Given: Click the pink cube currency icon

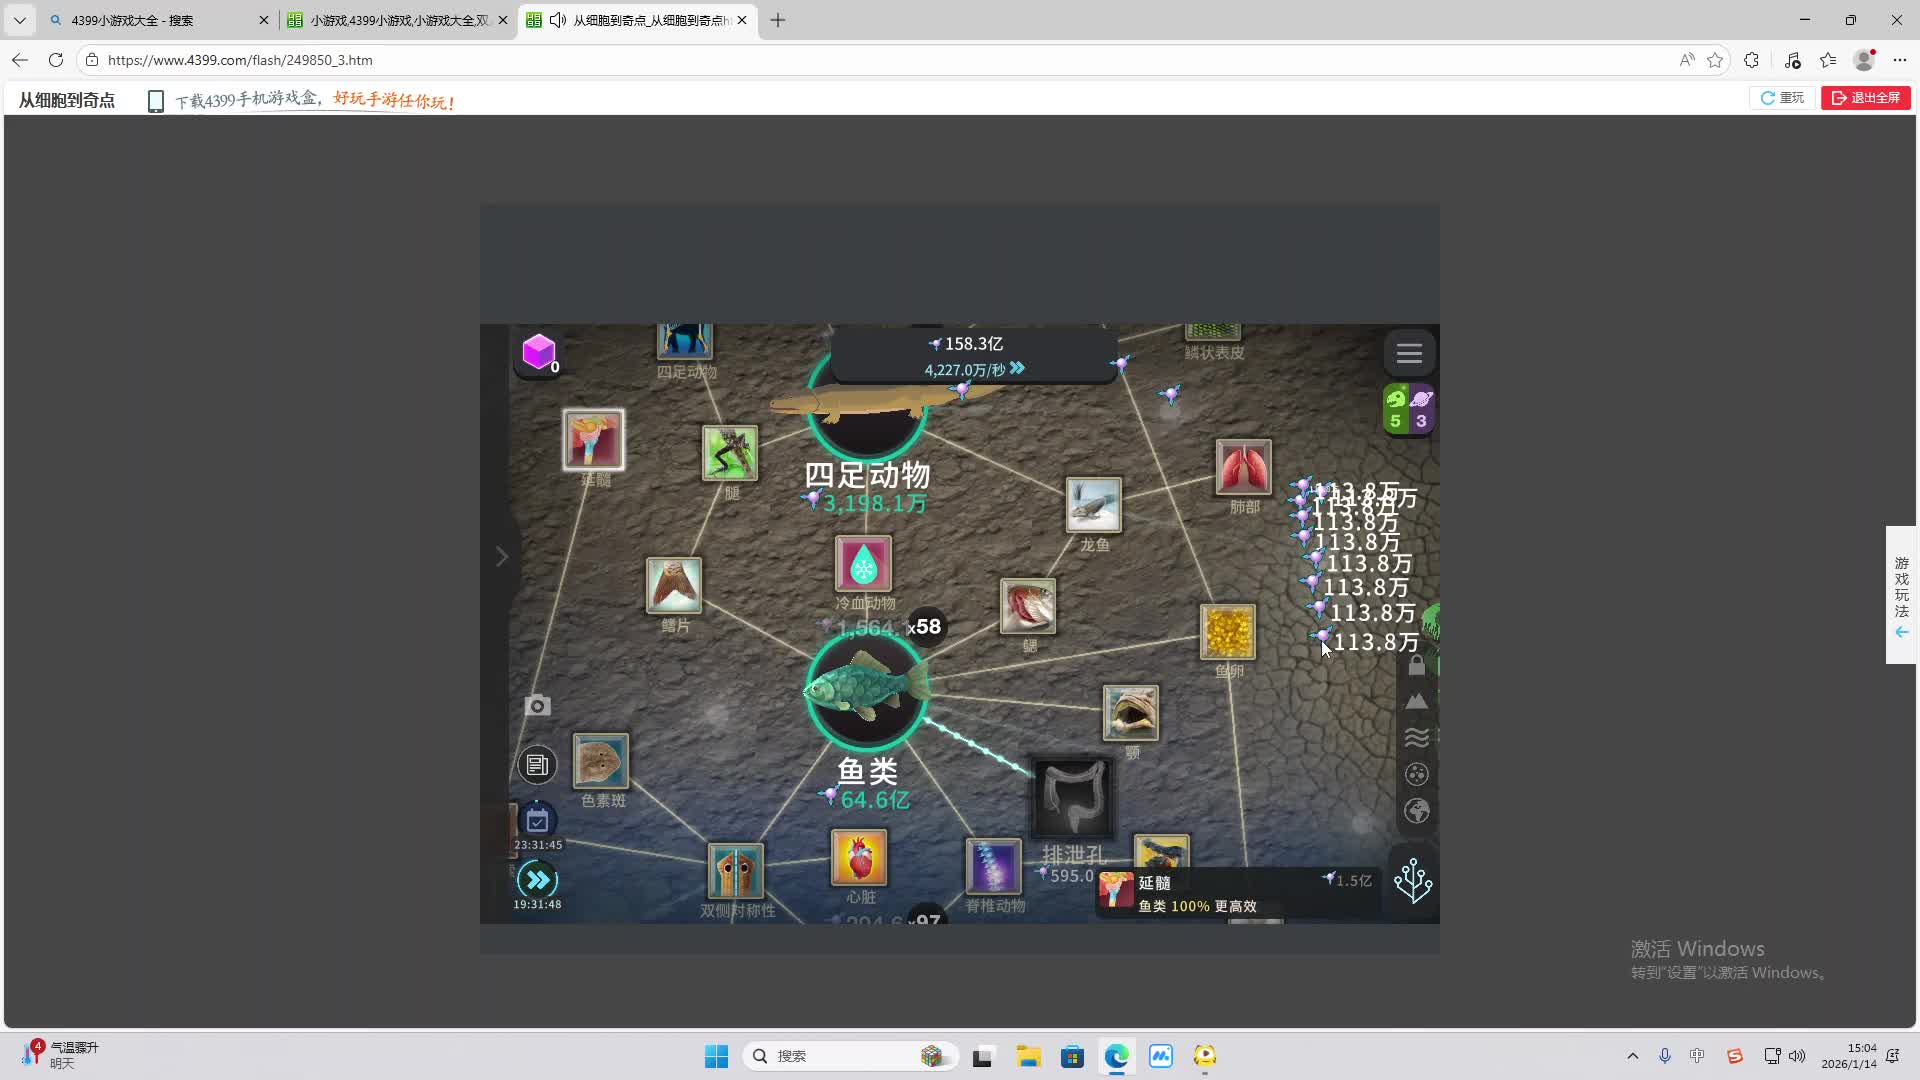Looking at the screenshot, I should (538, 351).
